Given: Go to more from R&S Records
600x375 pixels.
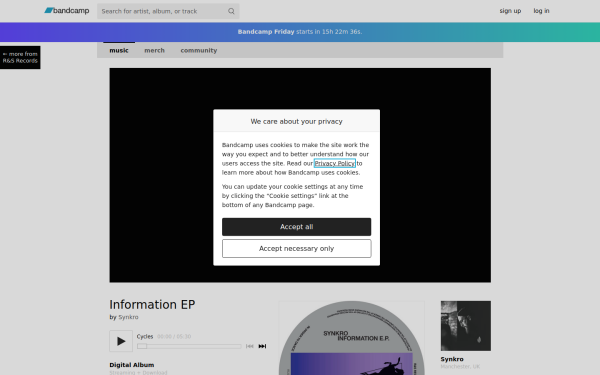Looking at the screenshot, I should point(20,57).
